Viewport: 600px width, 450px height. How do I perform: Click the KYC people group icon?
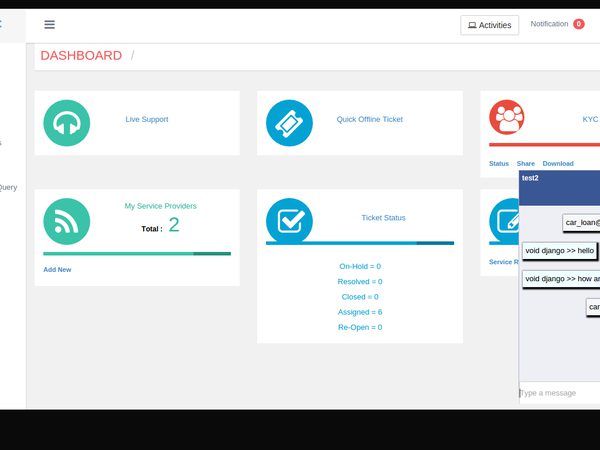point(507,117)
